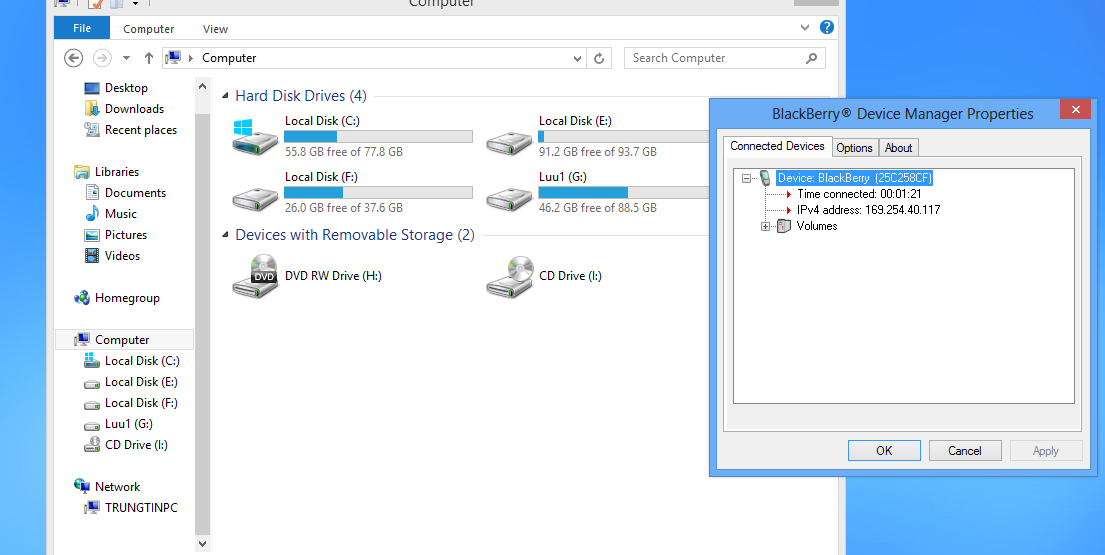Collapse Devices with Removable Storage group
Viewport: 1105px width, 555px height.
(x=226, y=235)
